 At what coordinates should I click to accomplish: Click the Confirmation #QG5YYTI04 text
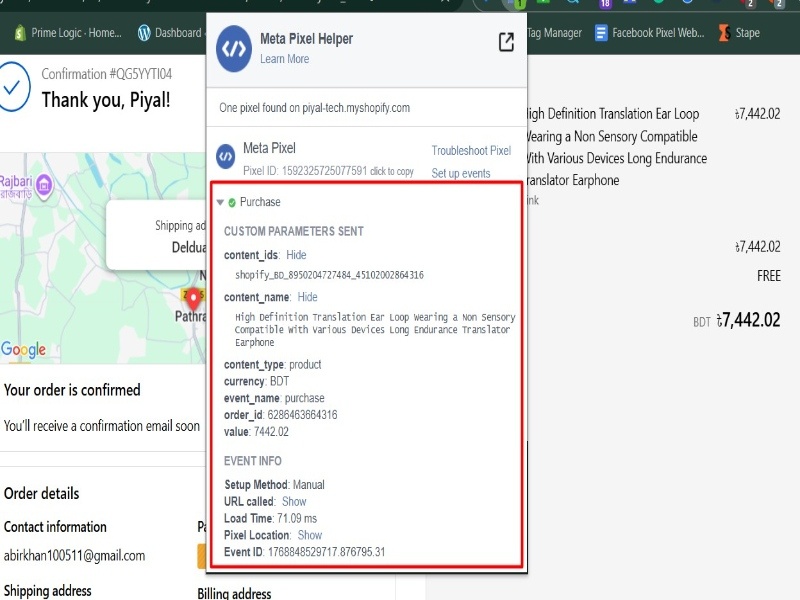(107, 74)
